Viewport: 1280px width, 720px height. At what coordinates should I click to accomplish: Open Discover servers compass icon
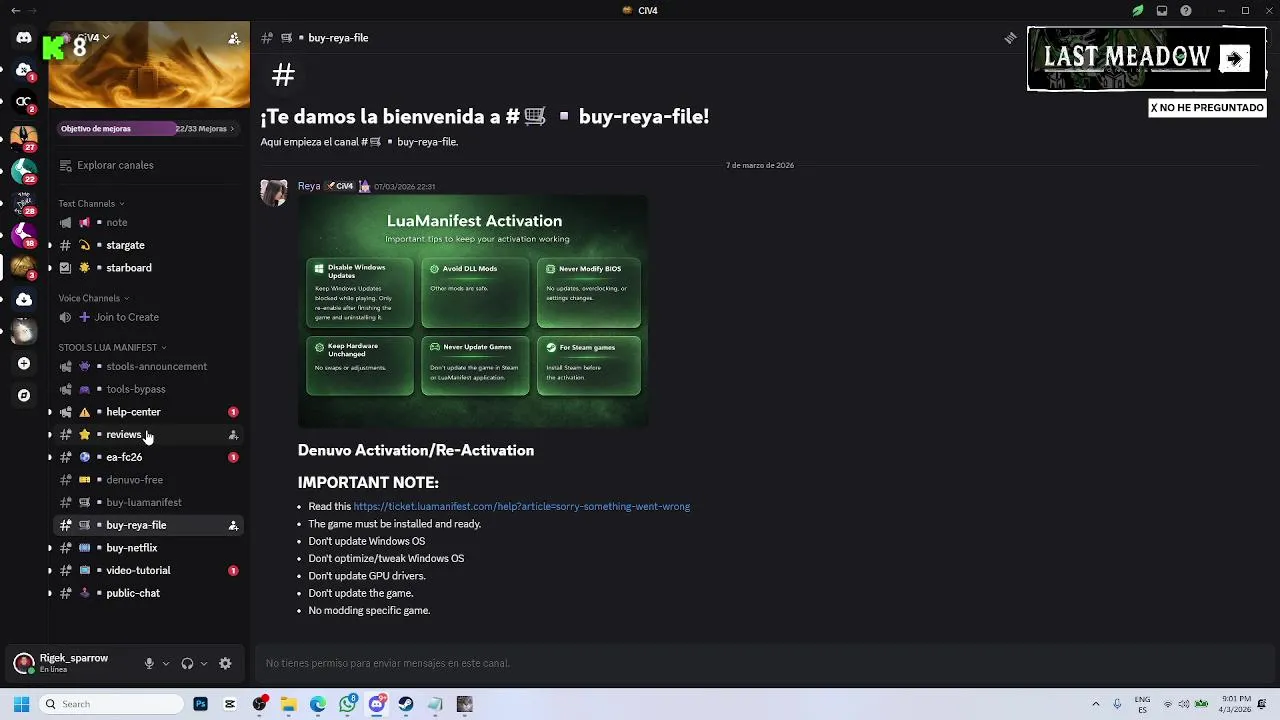tap(24, 396)
